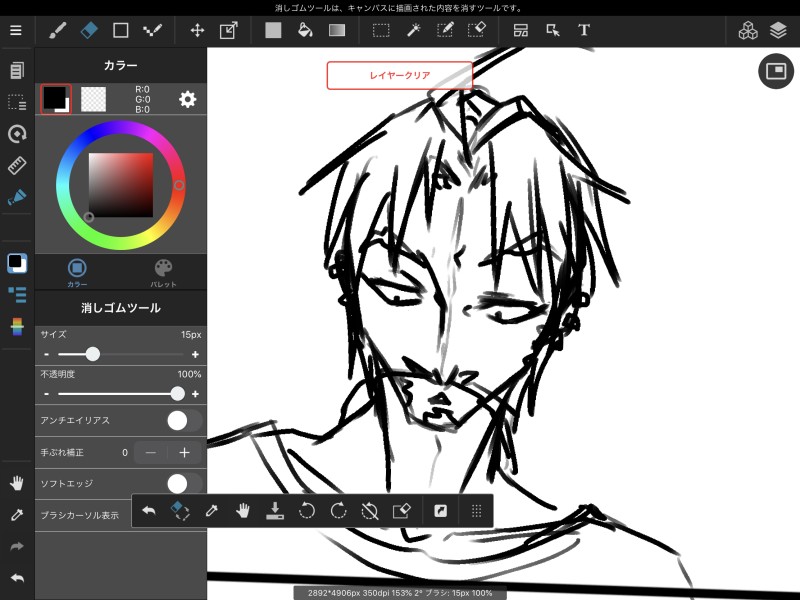Rotate canvas right in floating bar
The height and width of the screenshot is (600, 800).
click(338, 511)
